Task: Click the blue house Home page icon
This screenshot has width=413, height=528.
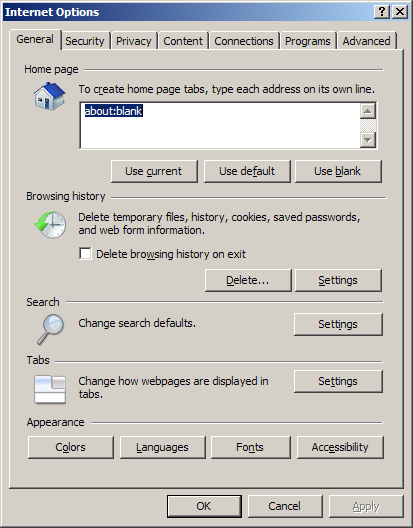Action: 50,96
